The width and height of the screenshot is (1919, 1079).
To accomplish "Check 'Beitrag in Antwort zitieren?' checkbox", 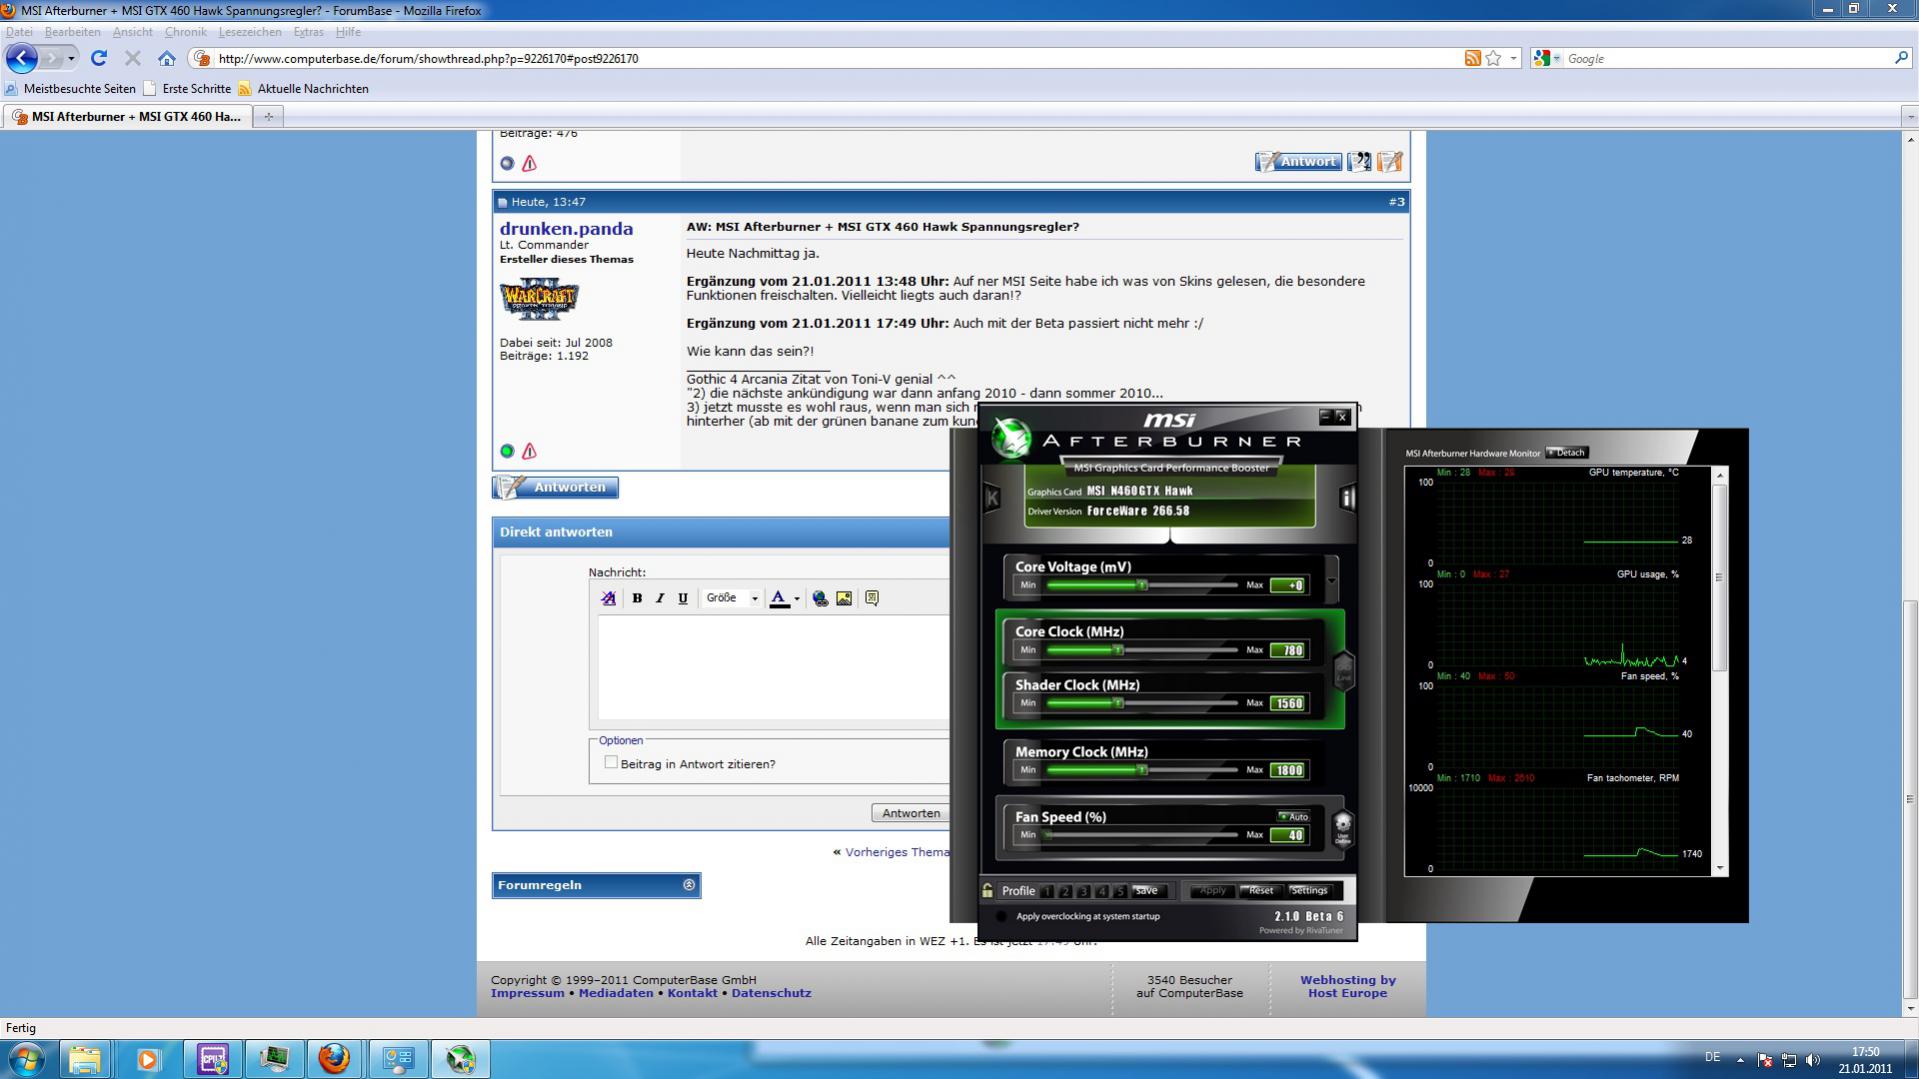I will [x=611, y=762].
